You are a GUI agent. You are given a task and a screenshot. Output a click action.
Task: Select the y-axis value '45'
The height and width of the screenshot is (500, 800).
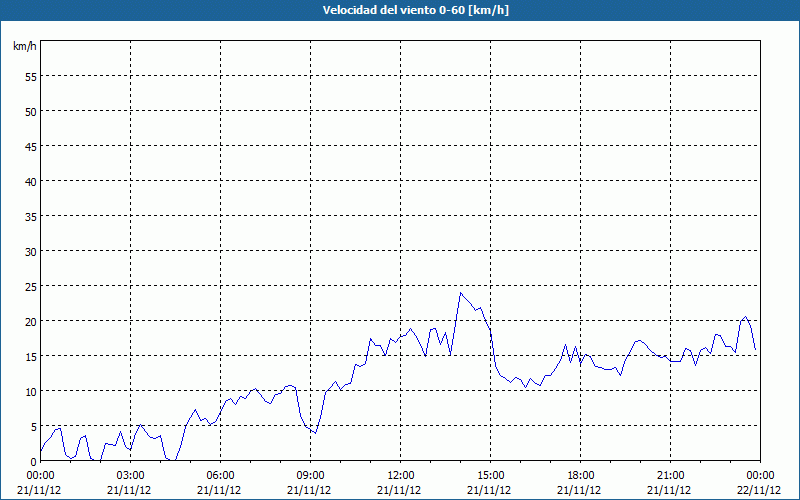(31, 146)
